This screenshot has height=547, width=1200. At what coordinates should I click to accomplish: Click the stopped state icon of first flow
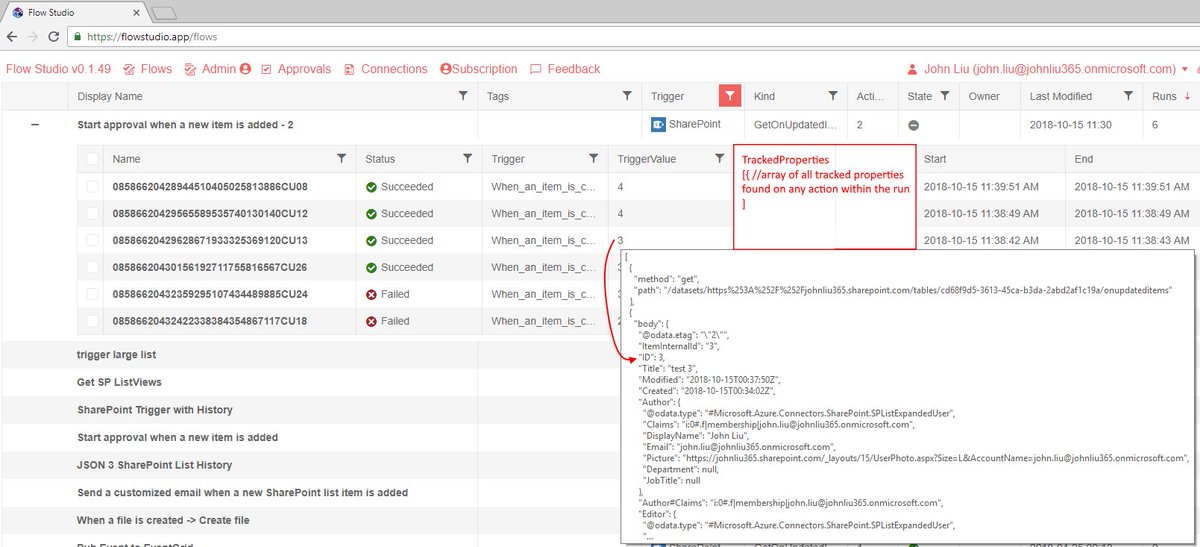coord(913,125)
